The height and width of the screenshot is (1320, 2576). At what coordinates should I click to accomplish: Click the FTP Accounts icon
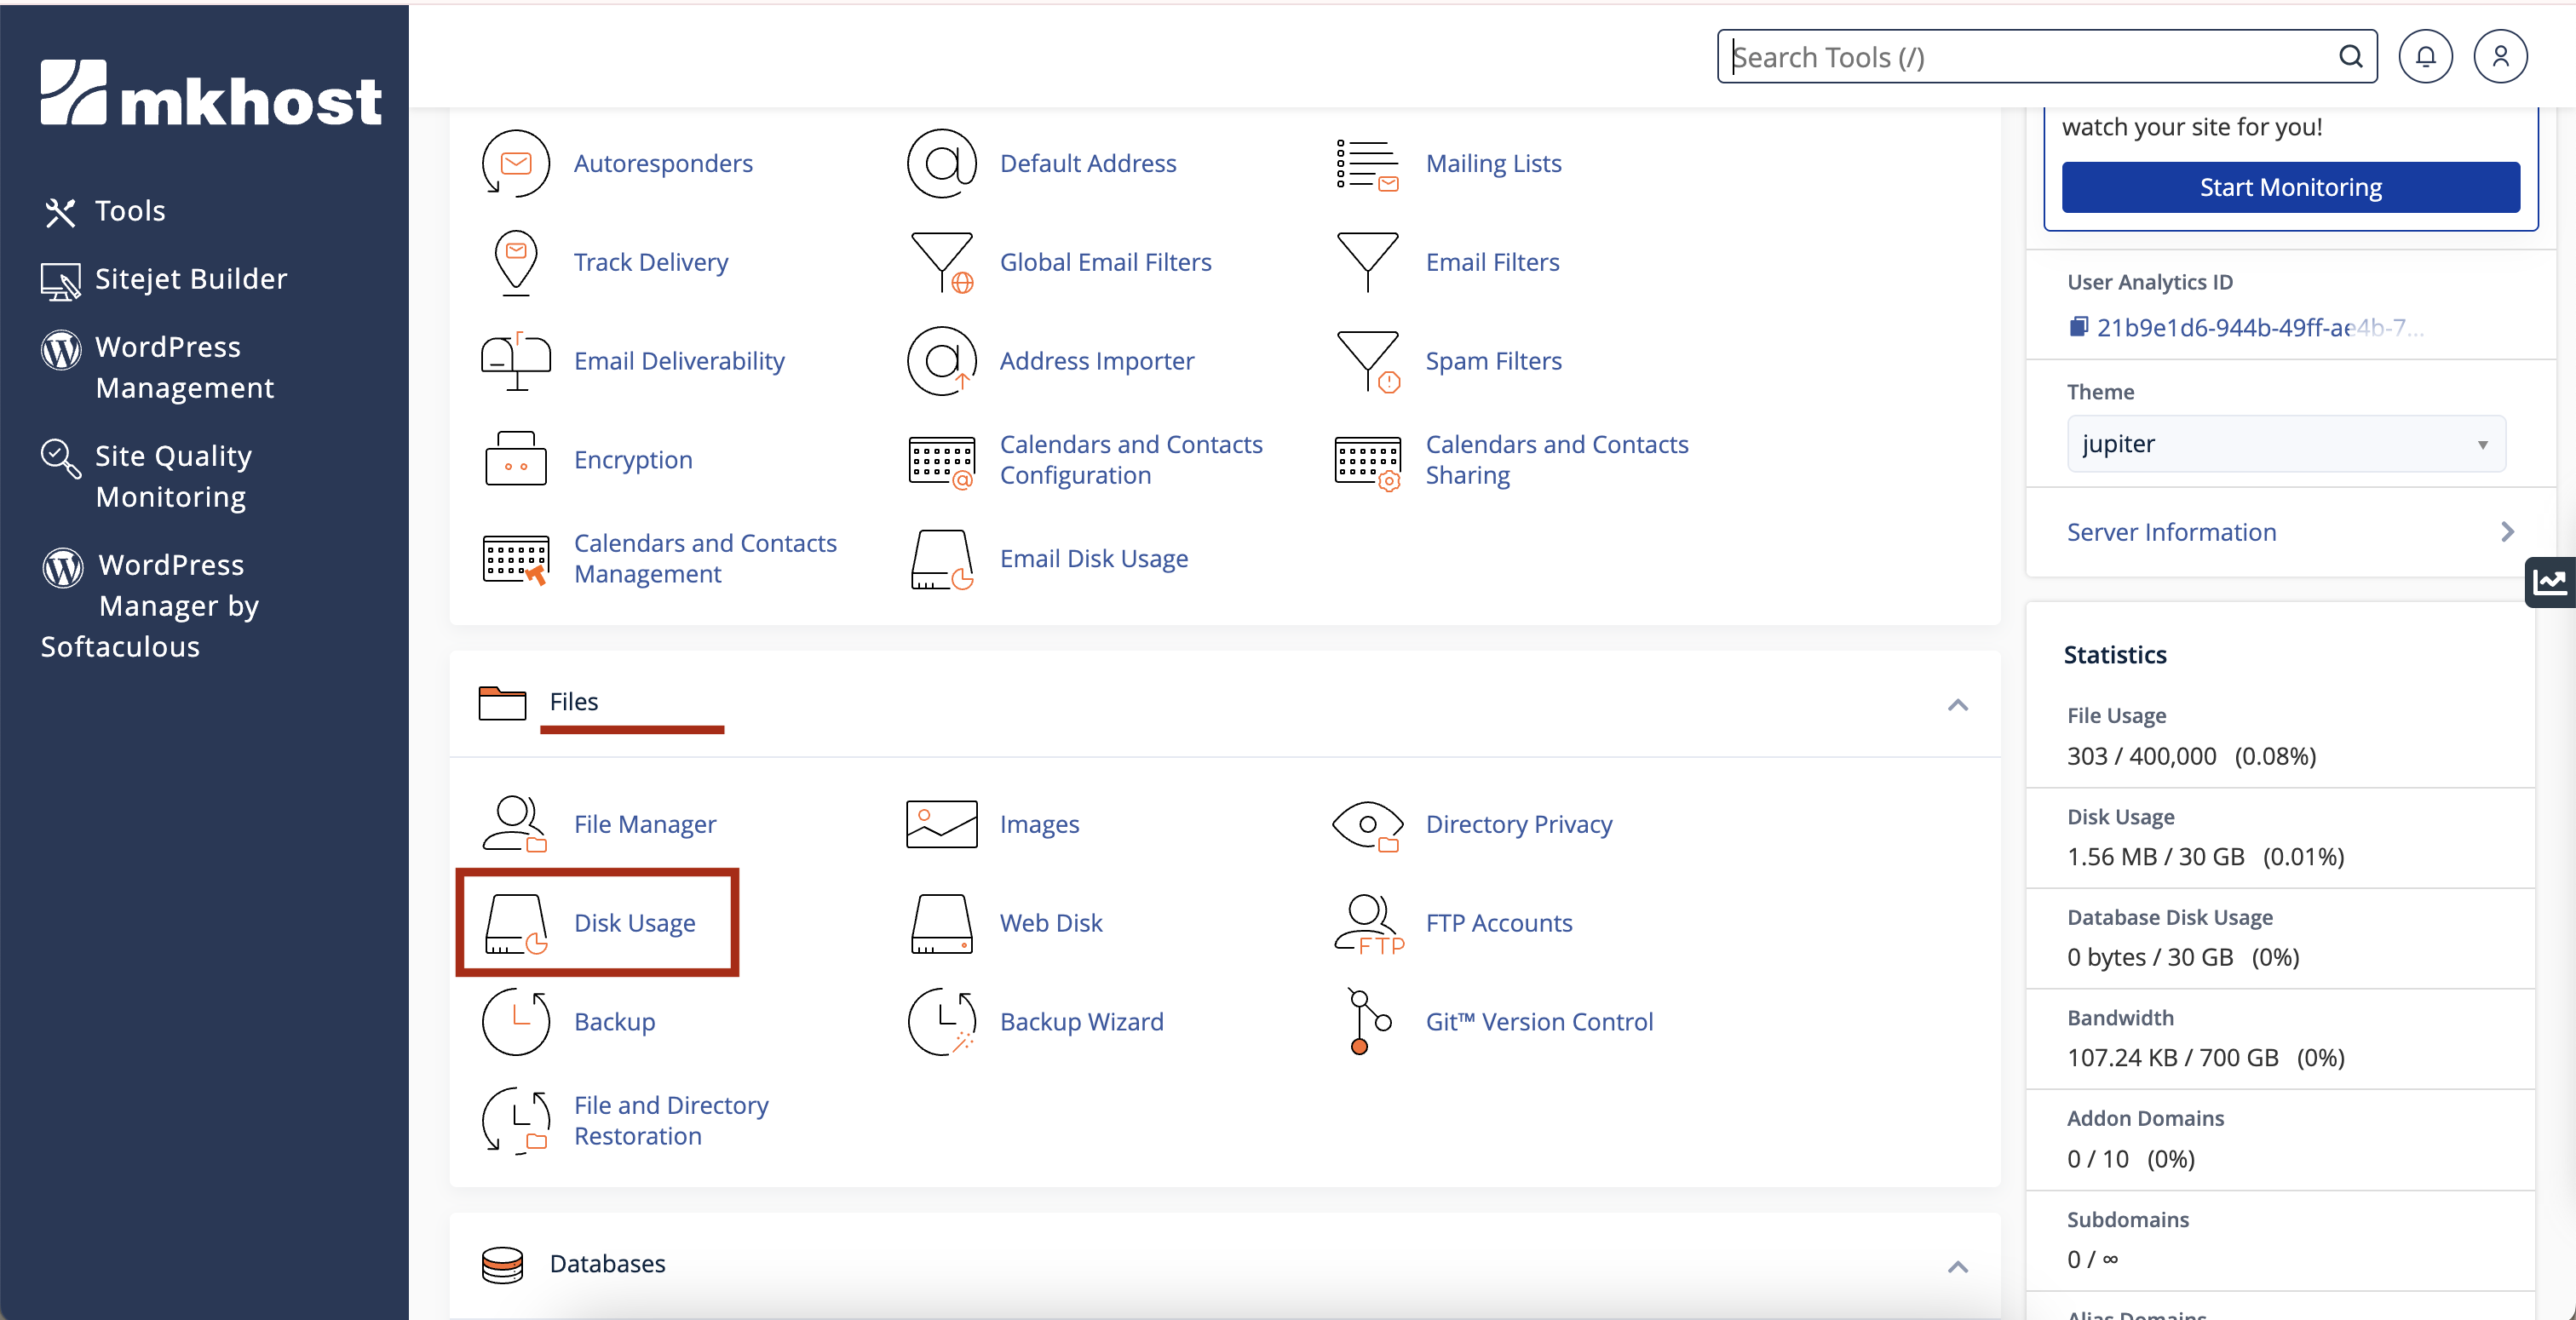pos(1367,923)
